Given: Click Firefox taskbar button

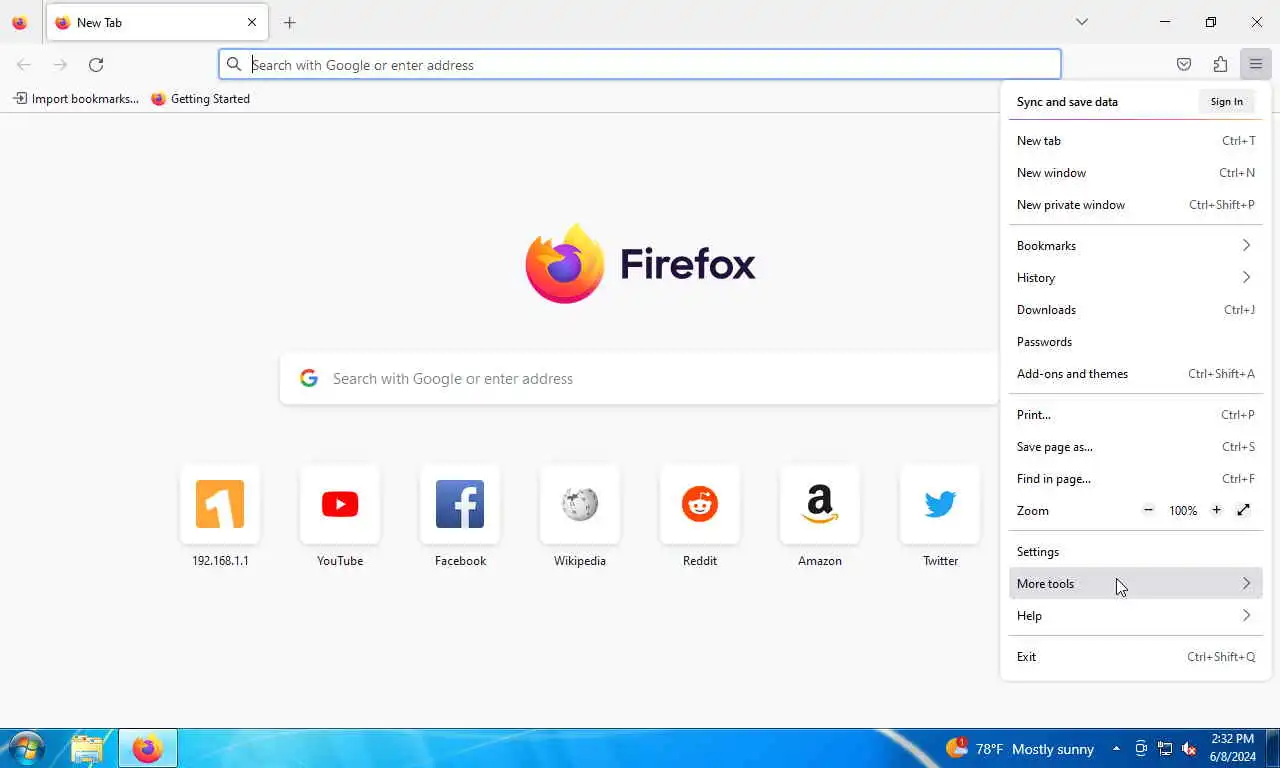Looking at the screenshot, I should (x=148, y=748).
